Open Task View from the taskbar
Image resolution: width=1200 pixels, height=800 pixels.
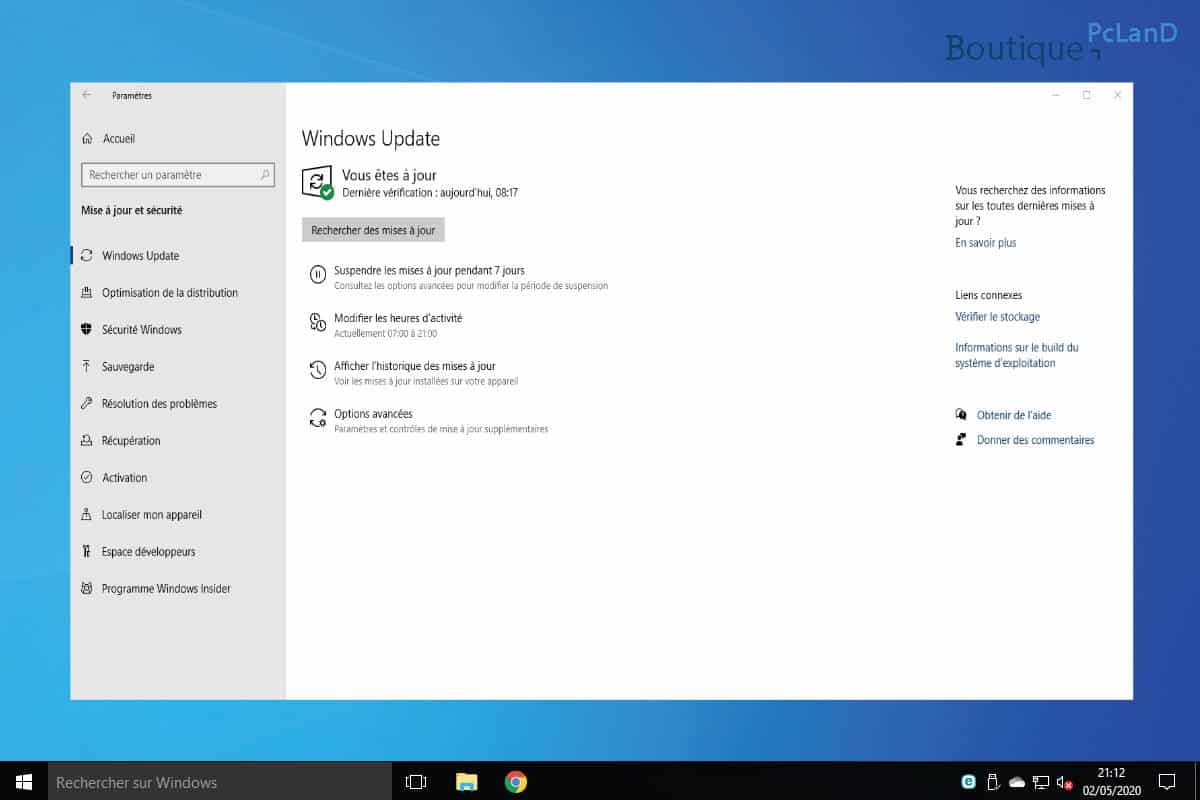(x=416, y=782)
